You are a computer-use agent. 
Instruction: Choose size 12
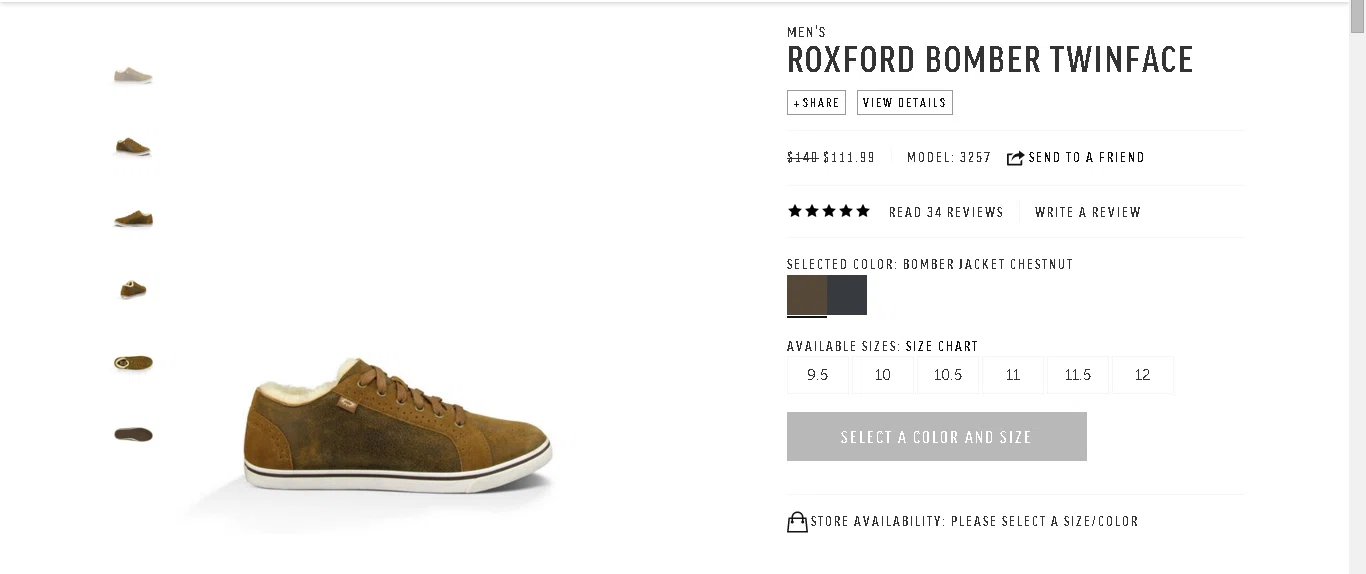coord(1143,375)
